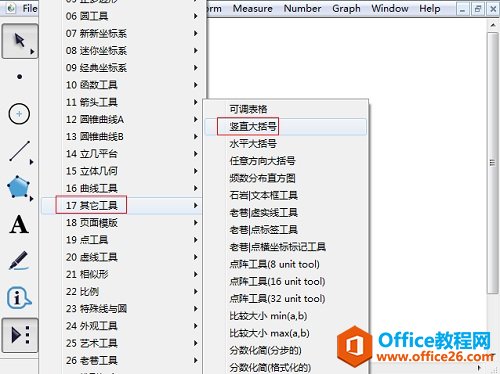Click the vertical scrollbar thumb

(492, 163)
